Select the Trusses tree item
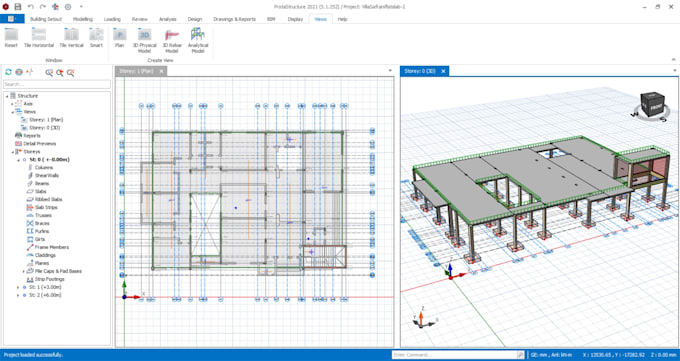This screenshot has height=361, width=680. click(x=43, y=215)
